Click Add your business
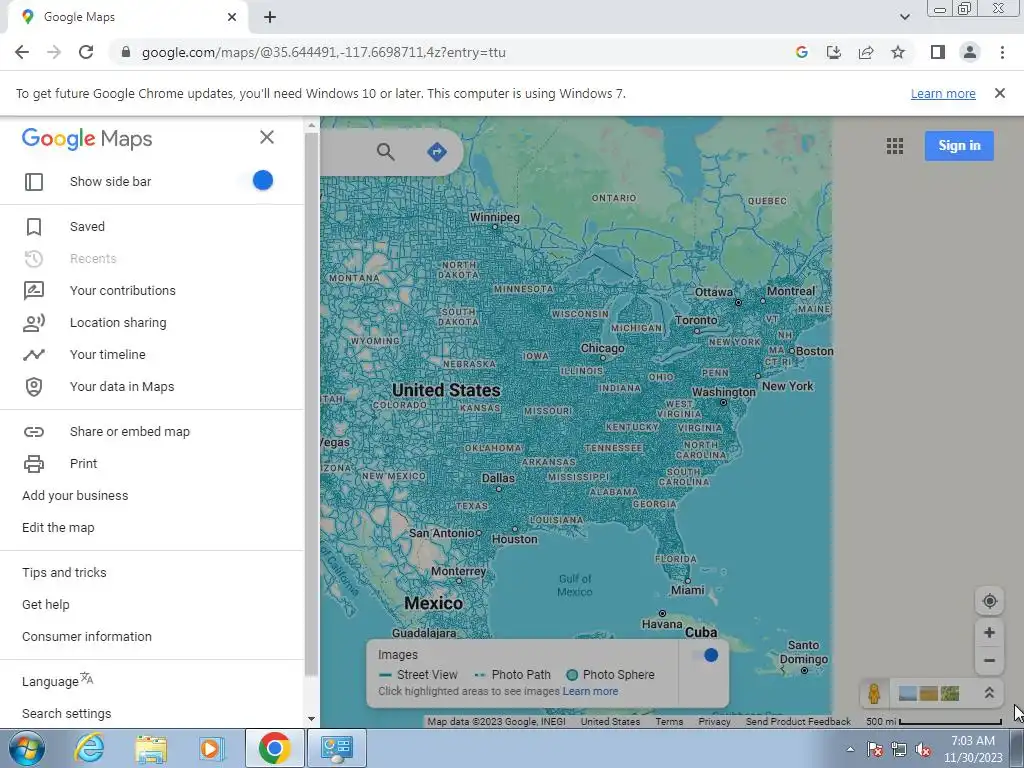 pyautogui.click(x=75, y=496)
